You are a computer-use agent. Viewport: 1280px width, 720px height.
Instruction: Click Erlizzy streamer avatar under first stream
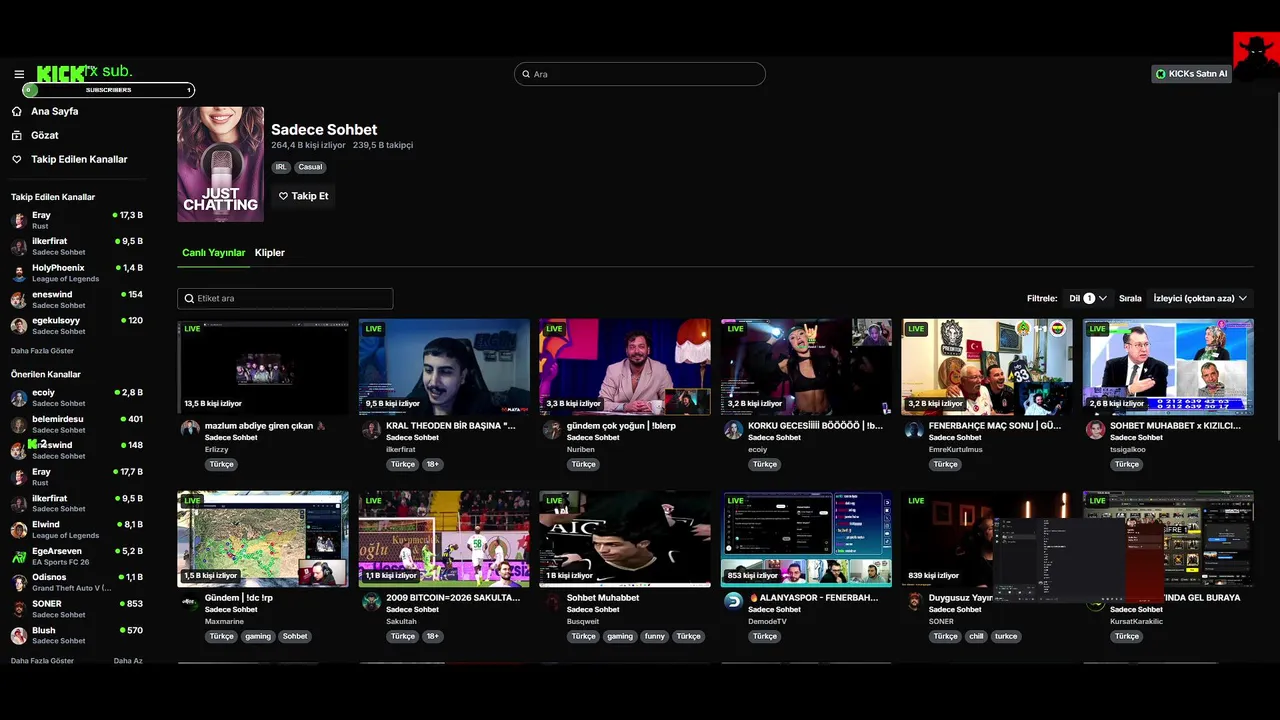[189, 429]
